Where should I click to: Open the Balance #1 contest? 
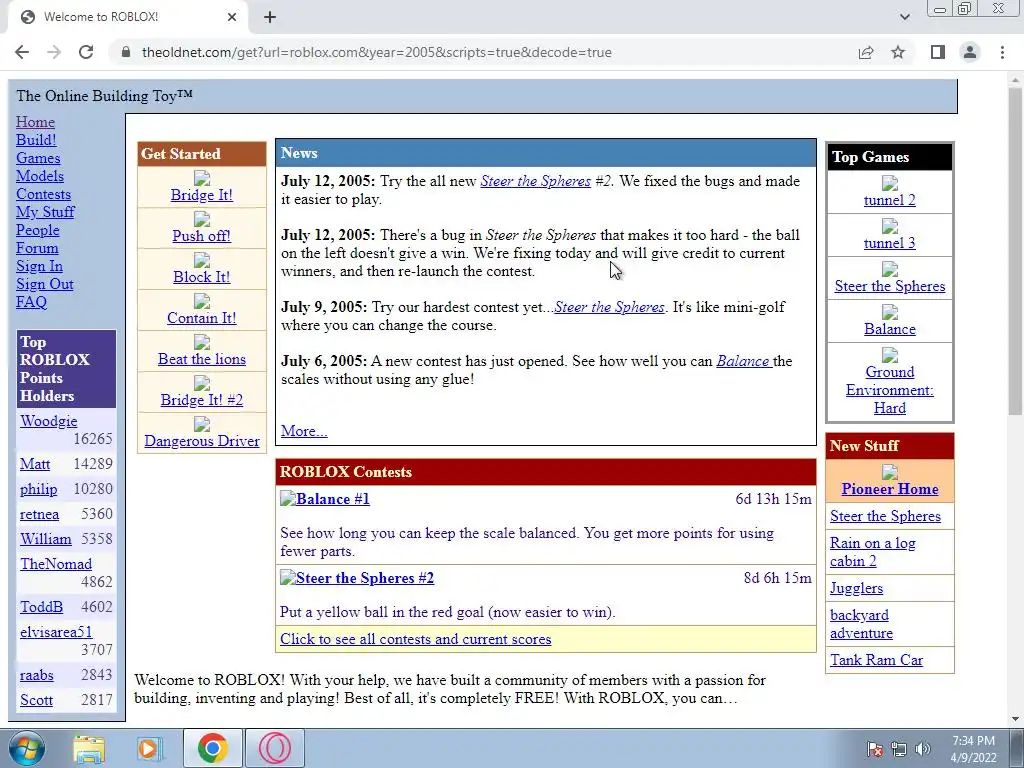point(332,499)
